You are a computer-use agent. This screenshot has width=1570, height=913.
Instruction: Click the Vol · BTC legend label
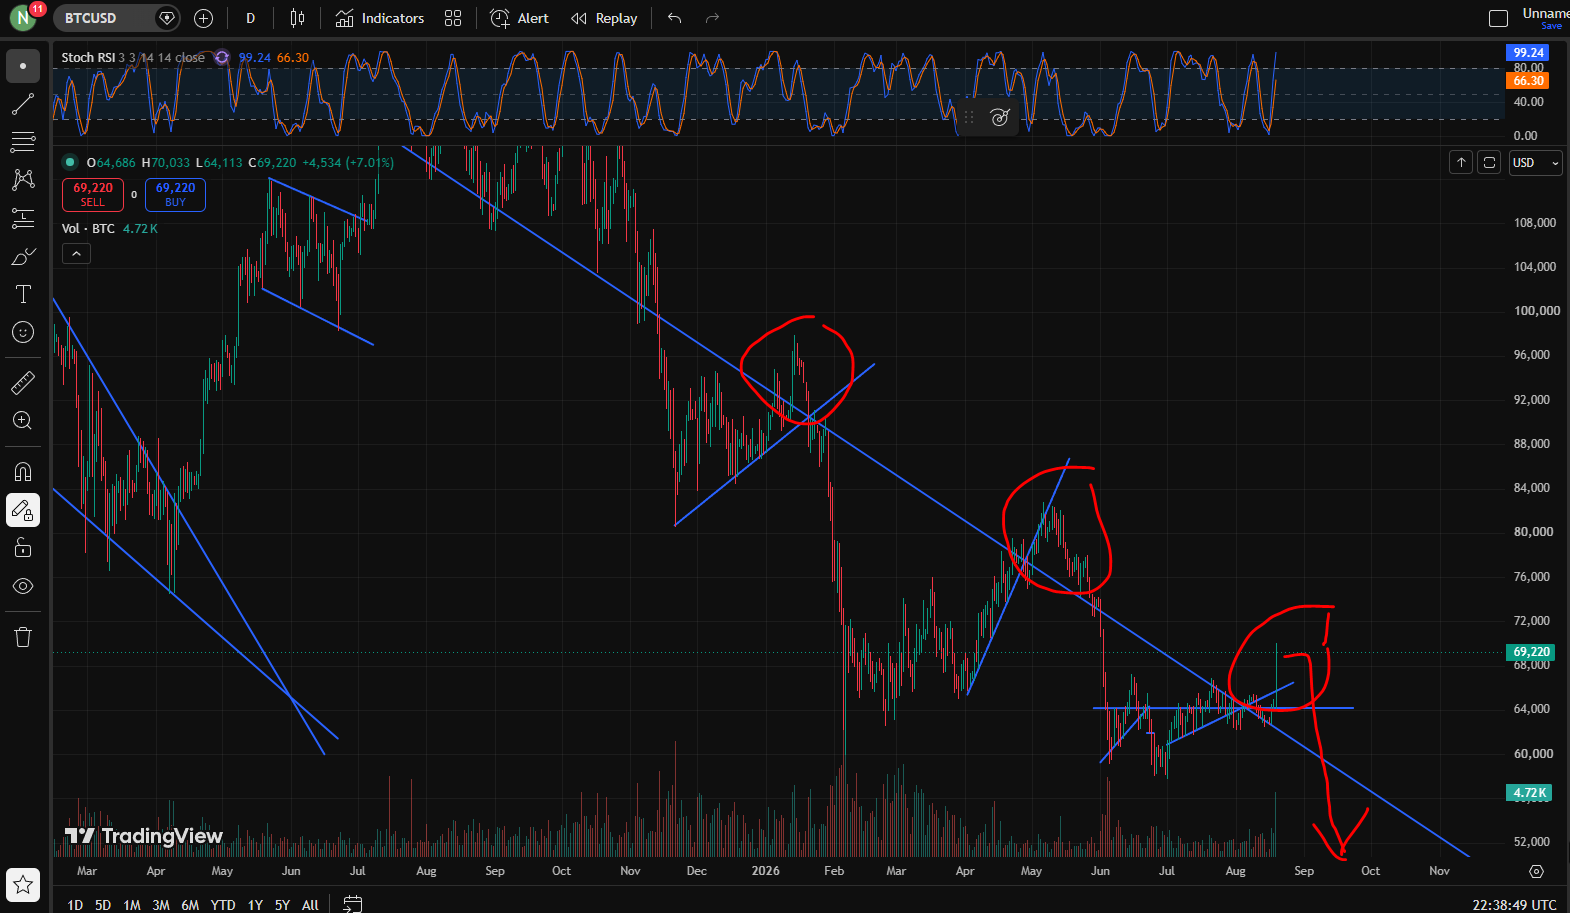click(88, 229)
